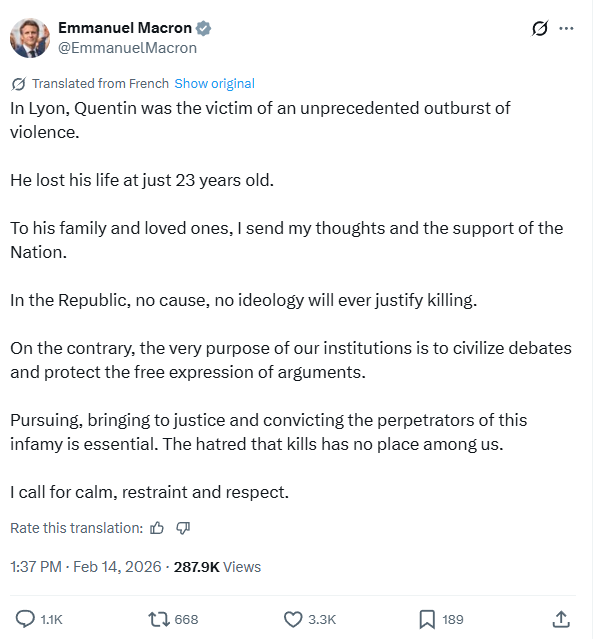The image size is (597, 639).
Task: Click the Grok icon at top right
Action: tap(540, 29)
